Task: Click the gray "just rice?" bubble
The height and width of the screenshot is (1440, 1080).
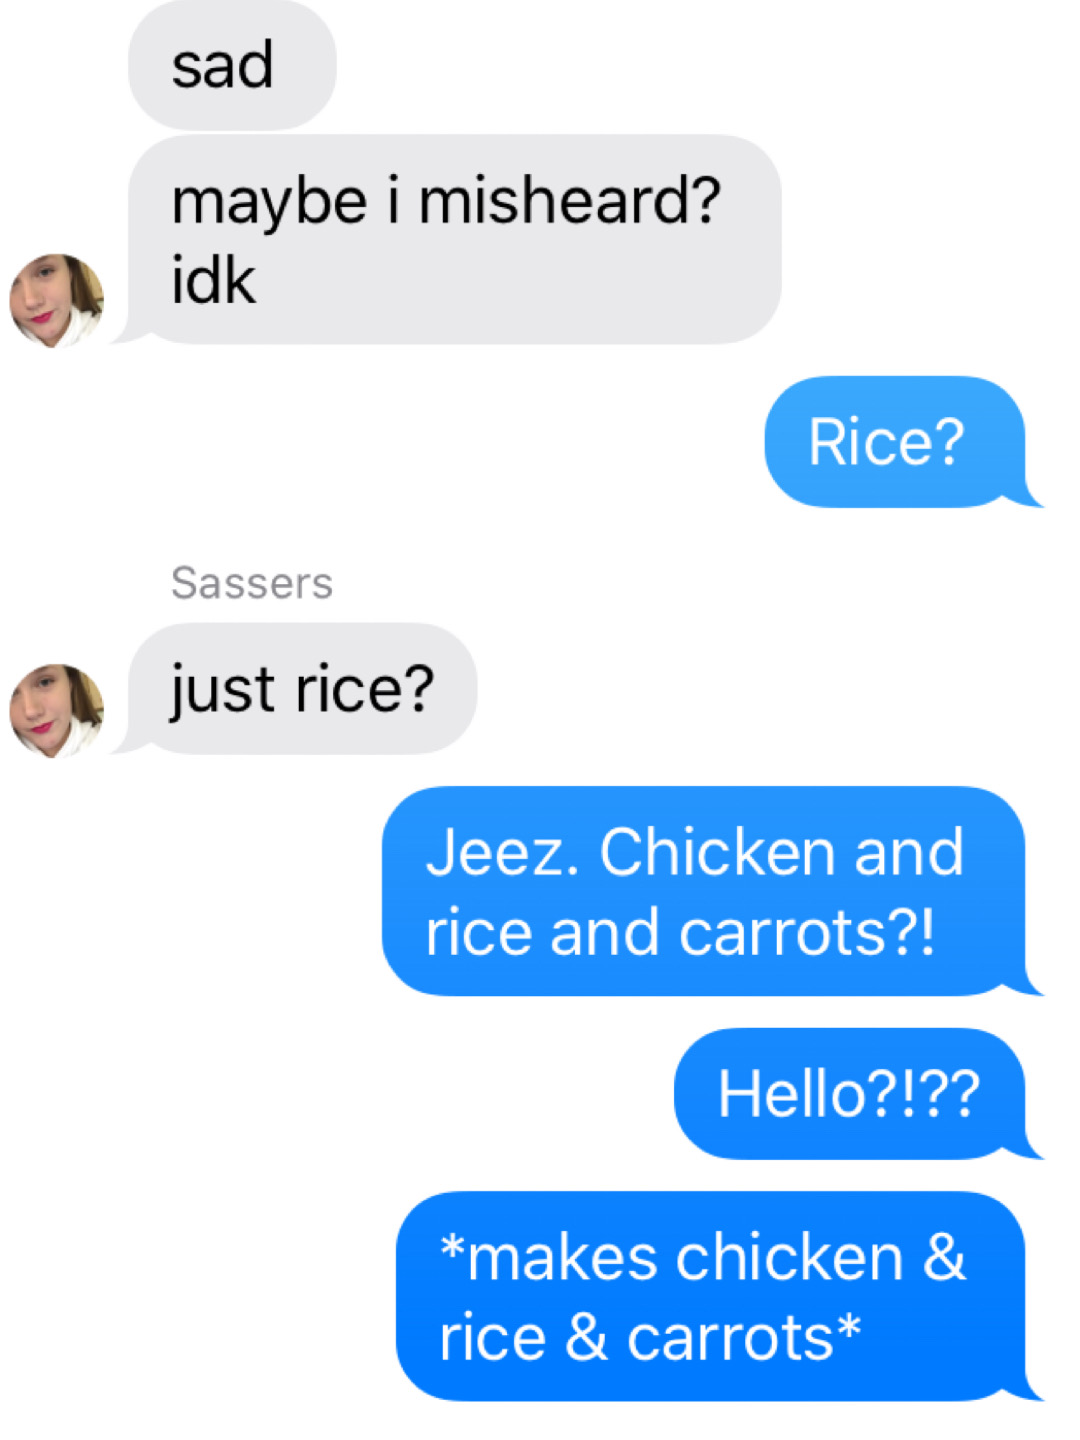Action: tap(302, 689)
